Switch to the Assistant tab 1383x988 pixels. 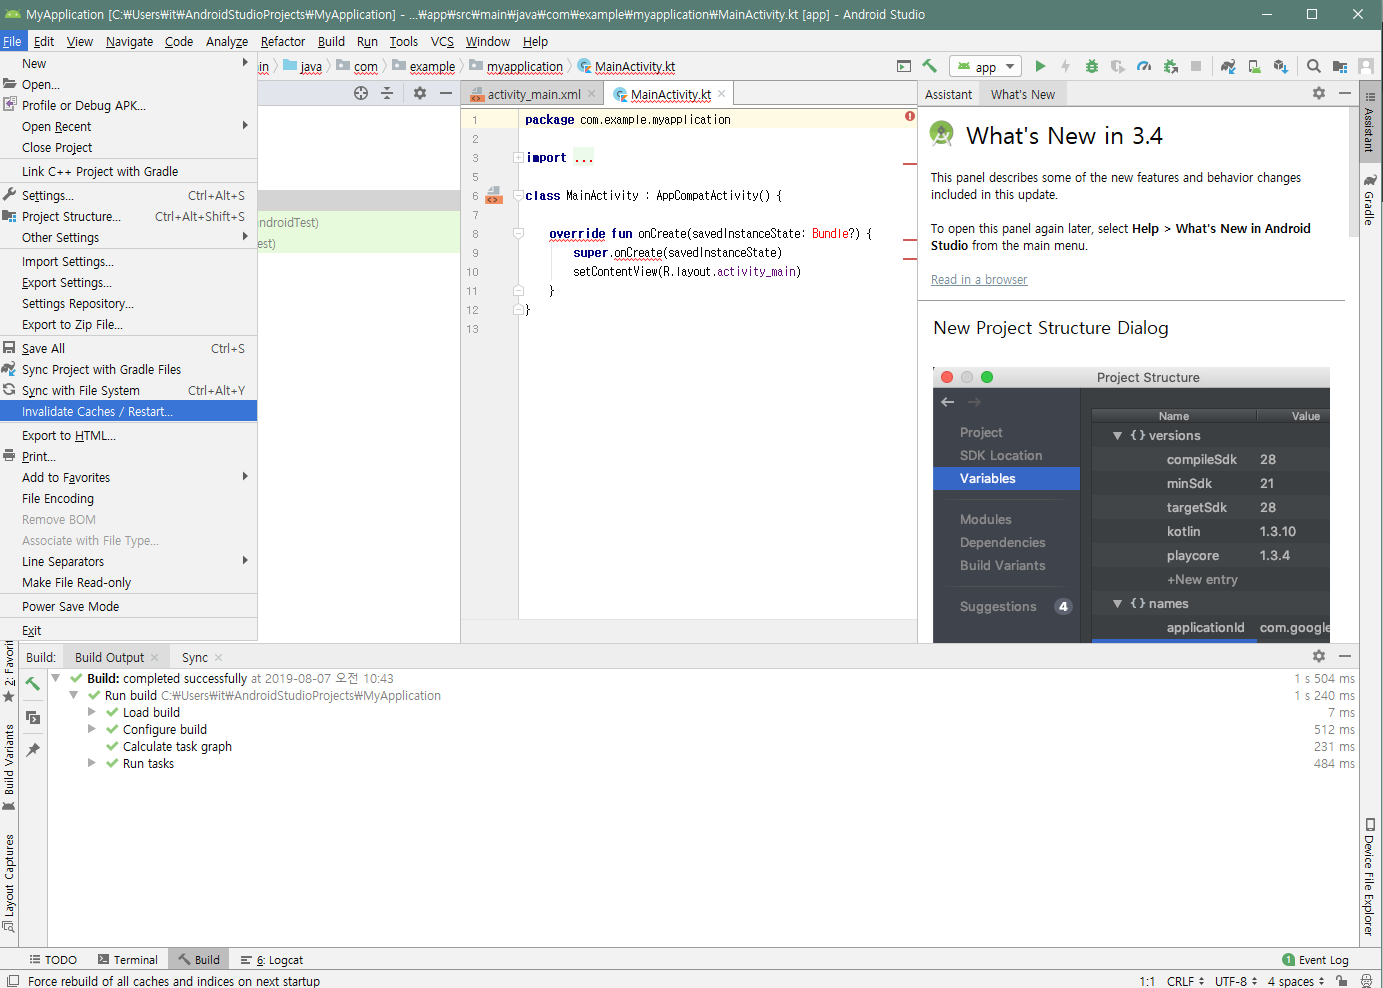(948, 94)
